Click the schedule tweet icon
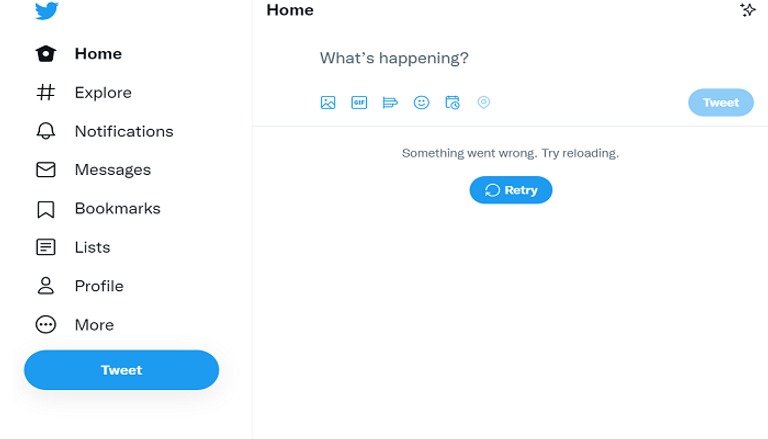This screenshot has height=439, width=768. [x=452, y=102]
